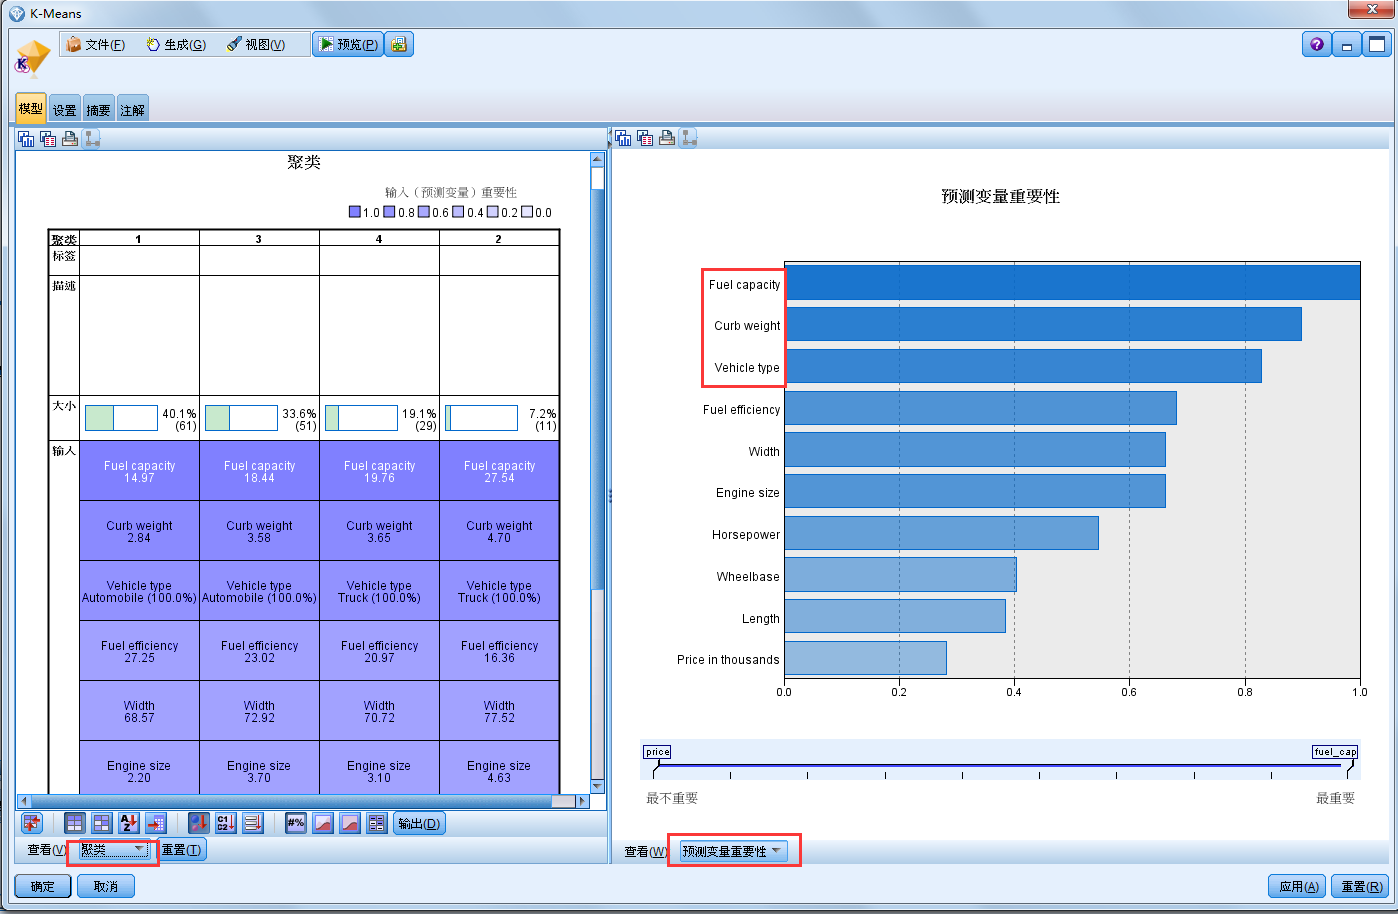The height and width of the screenshot is (914, 1398).
Task: Open the help question mark icon
Action: 1316,44
